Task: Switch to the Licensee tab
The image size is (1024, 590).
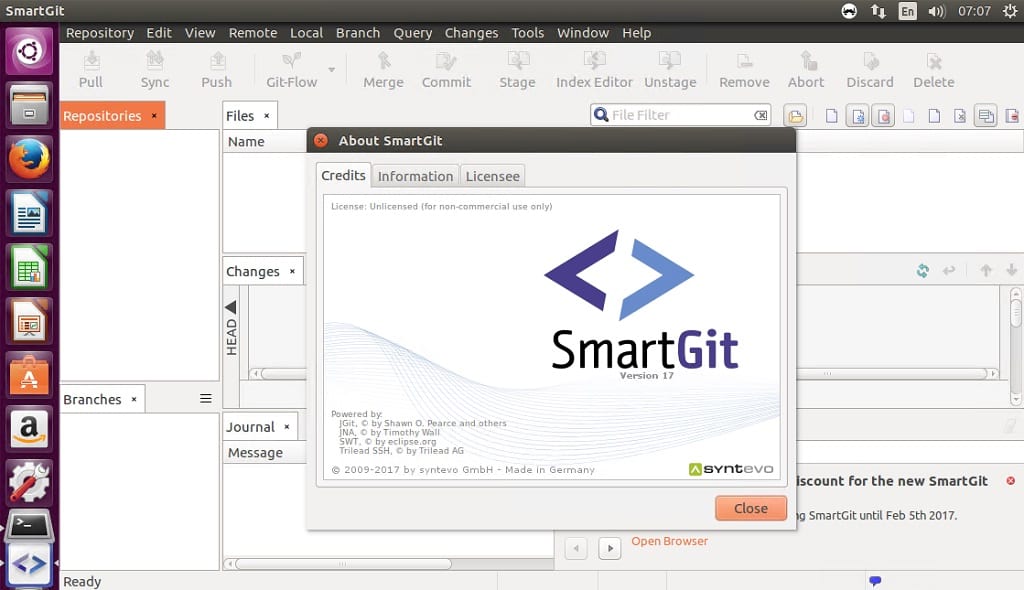Action: click(492, 176)
